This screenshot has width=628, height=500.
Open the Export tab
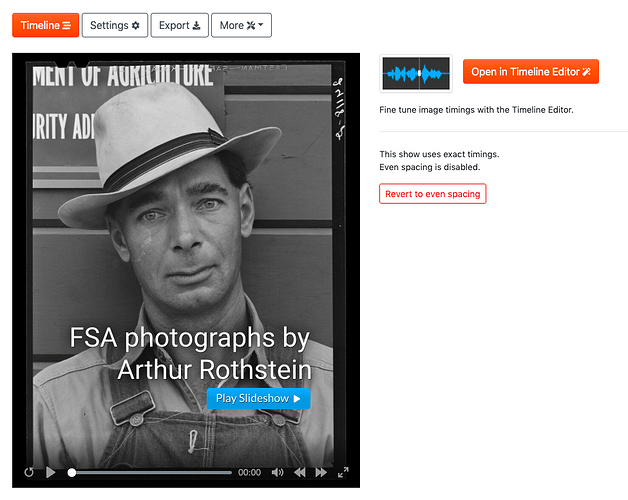(179, 25)
